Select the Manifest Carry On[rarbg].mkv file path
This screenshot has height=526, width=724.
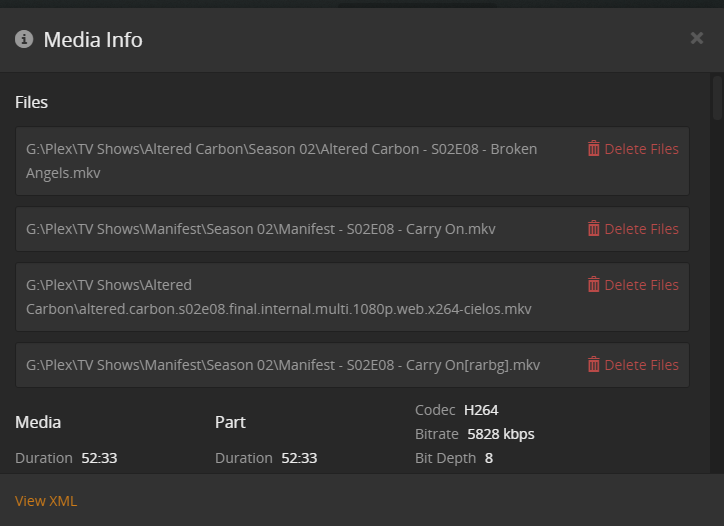tap(282, 365)
